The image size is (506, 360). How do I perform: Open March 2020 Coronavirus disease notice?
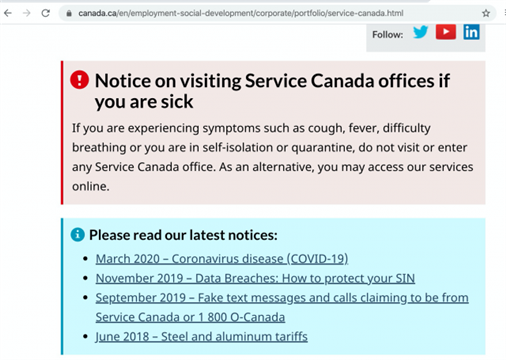click(222, 259)
